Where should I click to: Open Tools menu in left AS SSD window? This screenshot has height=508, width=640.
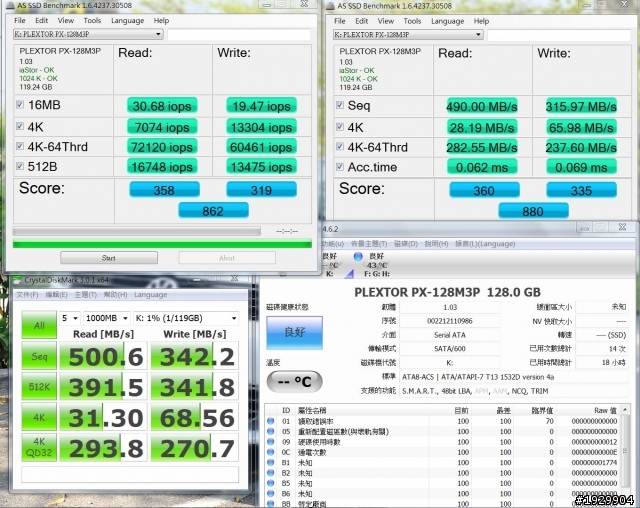coord(92,20)
